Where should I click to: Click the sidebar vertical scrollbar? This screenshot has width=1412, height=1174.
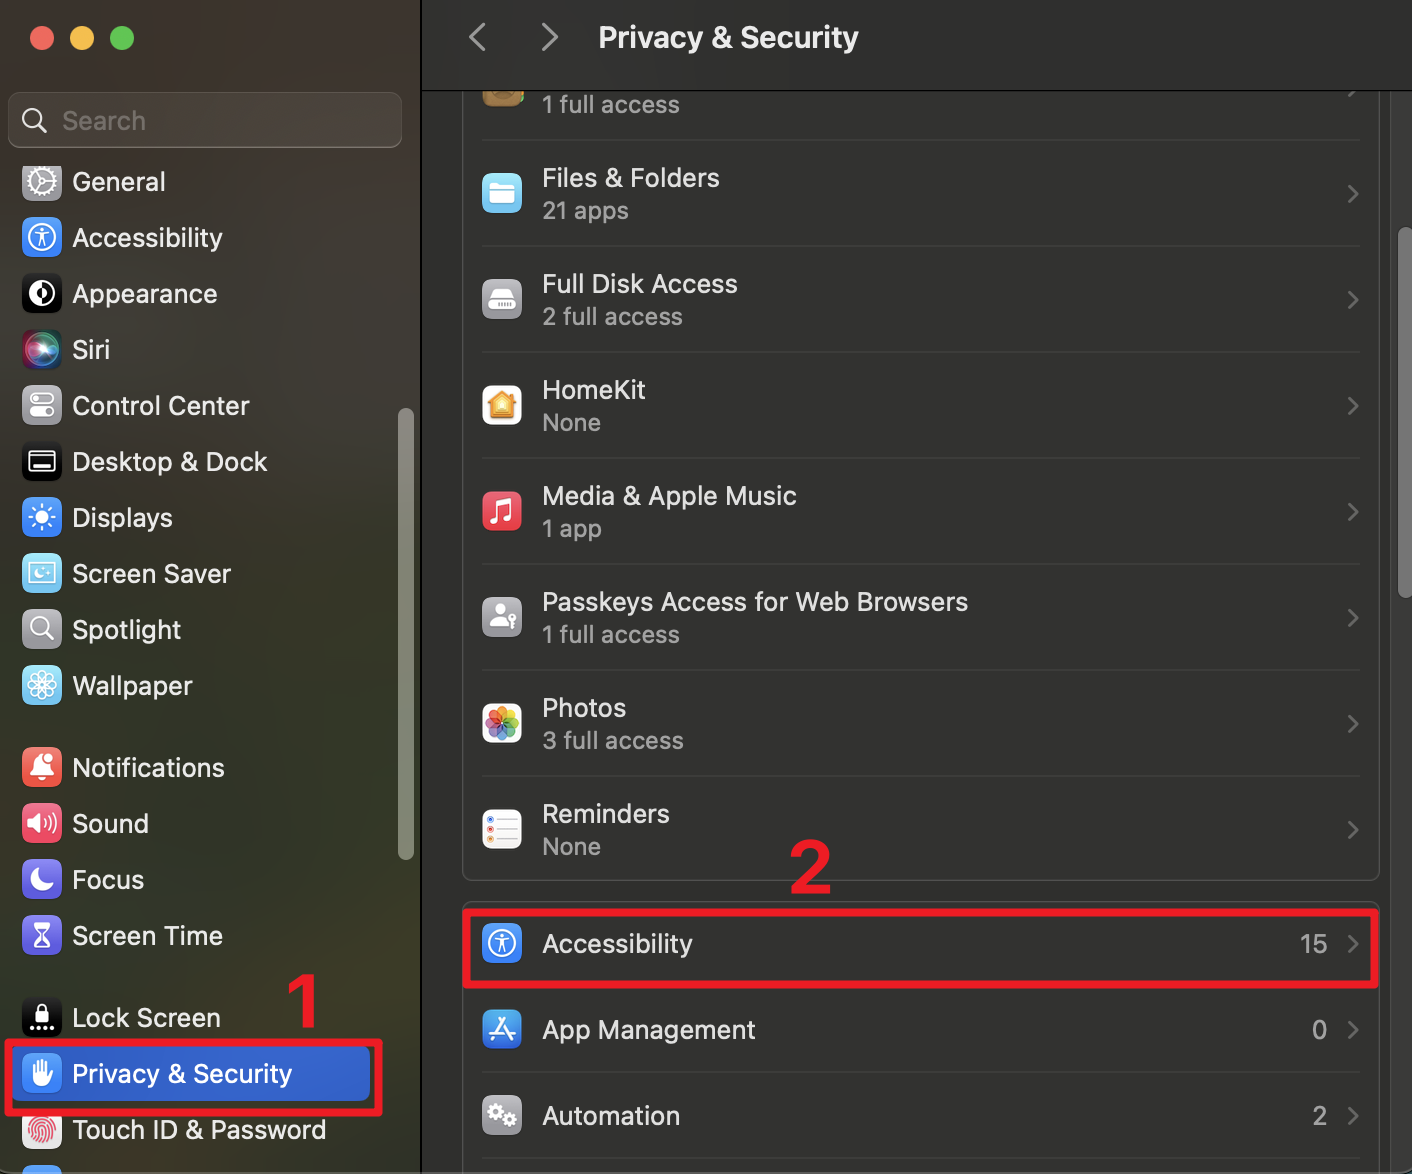405,633
